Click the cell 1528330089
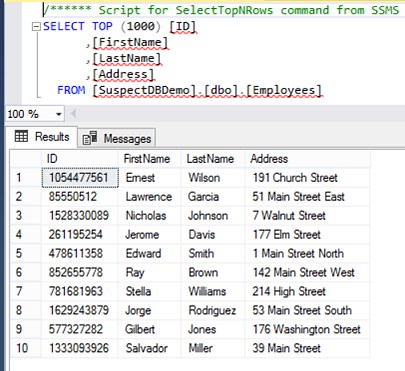Viewport: 405px width, 371px height. click(80, 216)
